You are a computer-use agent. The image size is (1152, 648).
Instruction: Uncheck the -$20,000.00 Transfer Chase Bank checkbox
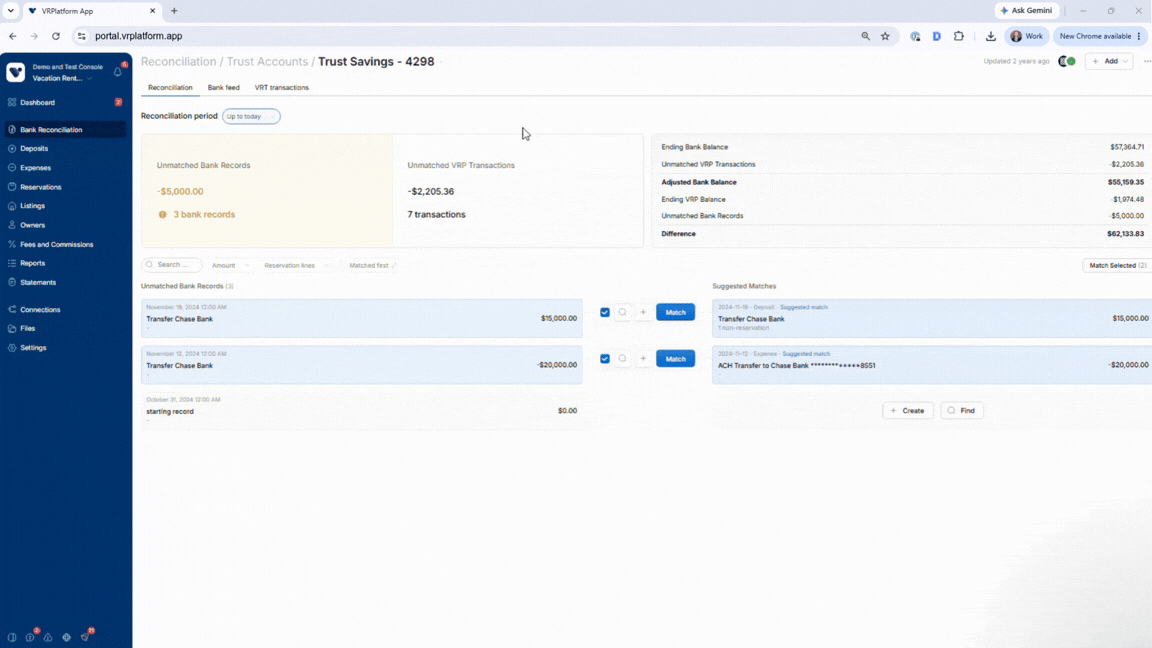point(605,359)
